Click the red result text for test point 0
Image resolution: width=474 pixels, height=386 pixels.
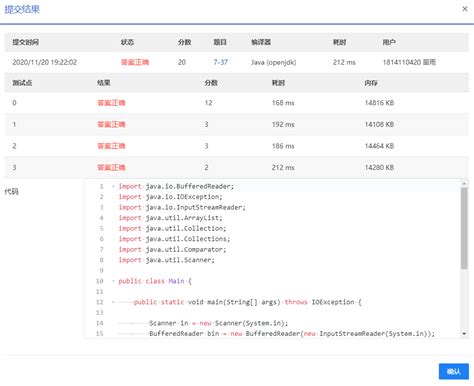tap(111, 103)
